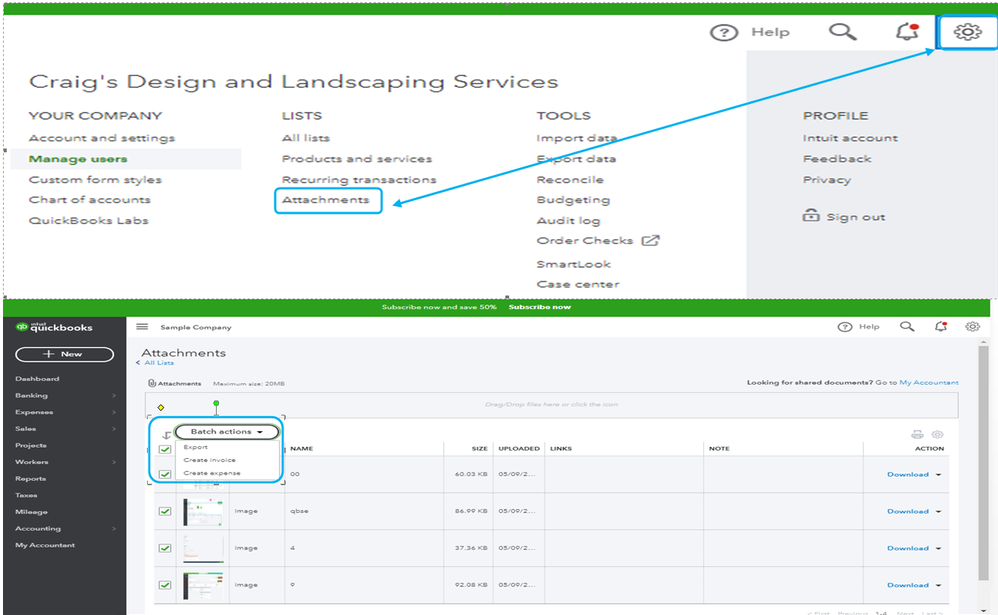
Task: Click the small notification bell above the Attachments page
Action: [x=941, y=327]
